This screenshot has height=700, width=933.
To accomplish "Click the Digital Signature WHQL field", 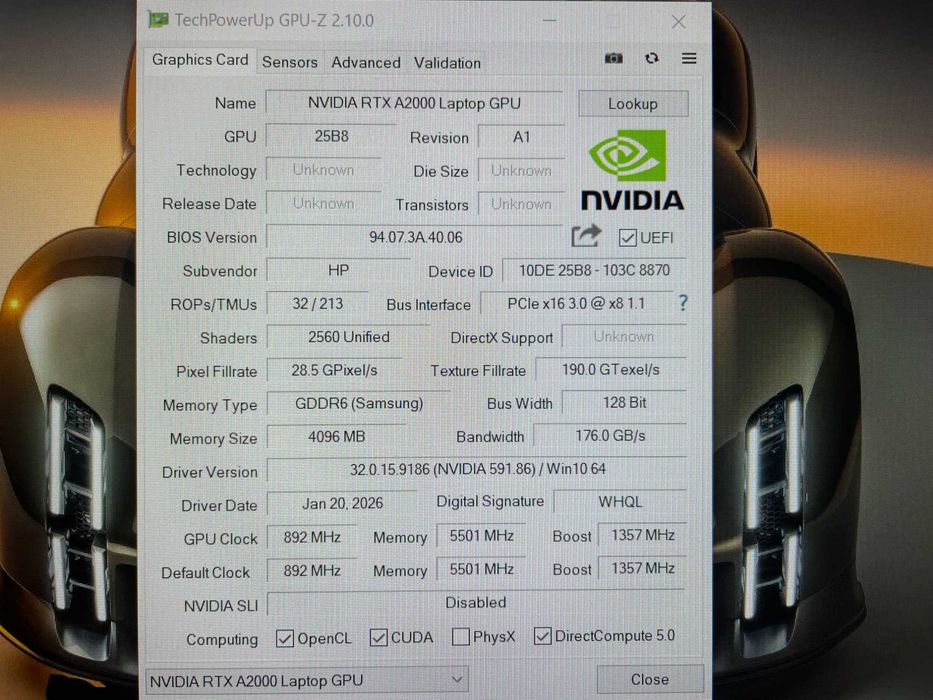I will [620, 502].
